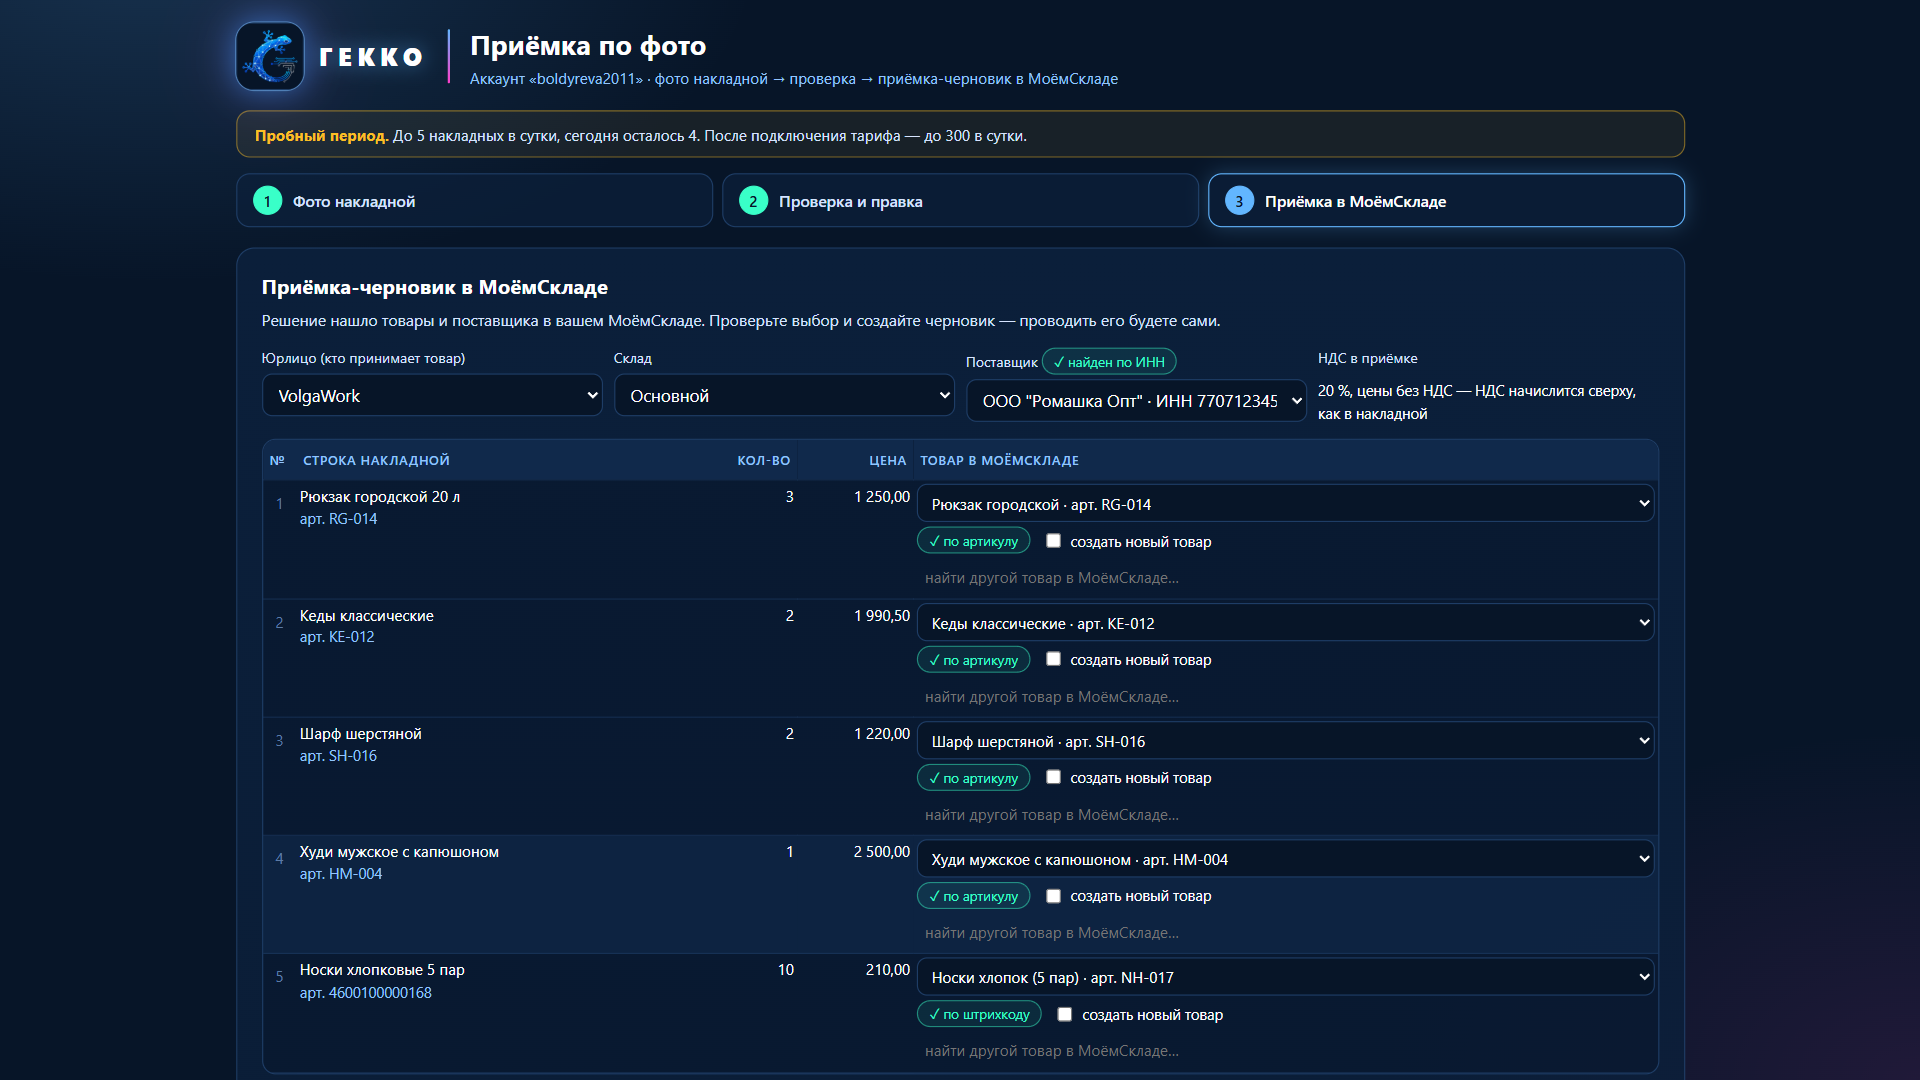Open product dropdown for Шарф шерстяной
This screenshot has width=1920, height=1080.
click(x=1285, y=741)
